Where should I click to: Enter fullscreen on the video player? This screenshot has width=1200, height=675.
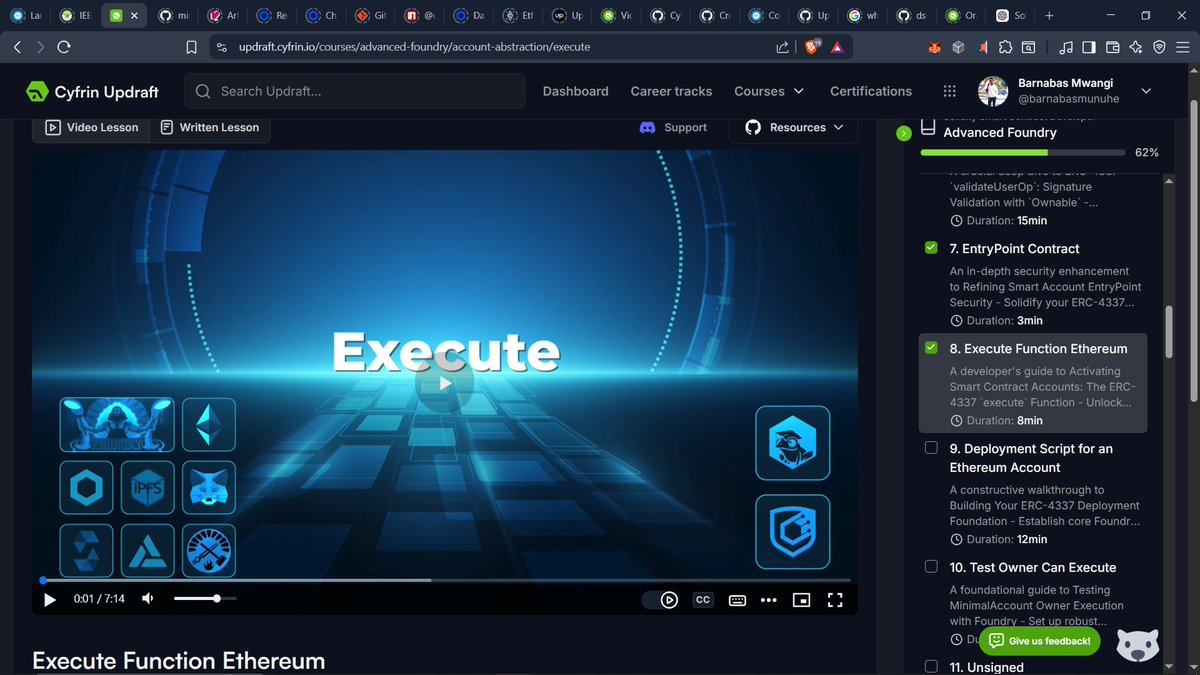point(835,600)
